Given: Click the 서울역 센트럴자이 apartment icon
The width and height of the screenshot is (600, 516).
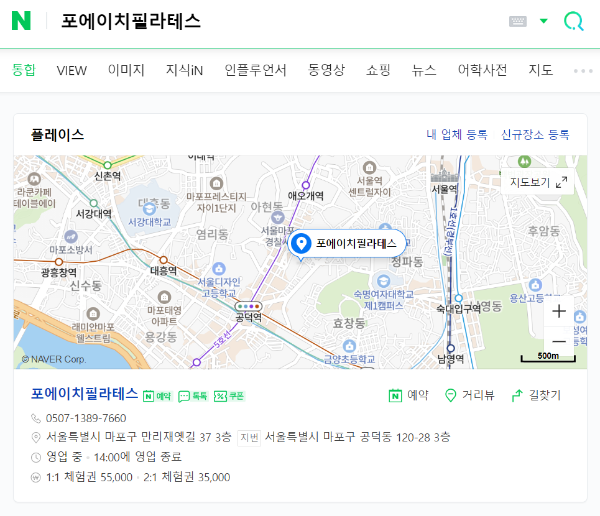Looking at the screenshot, I should click(369, 167).
